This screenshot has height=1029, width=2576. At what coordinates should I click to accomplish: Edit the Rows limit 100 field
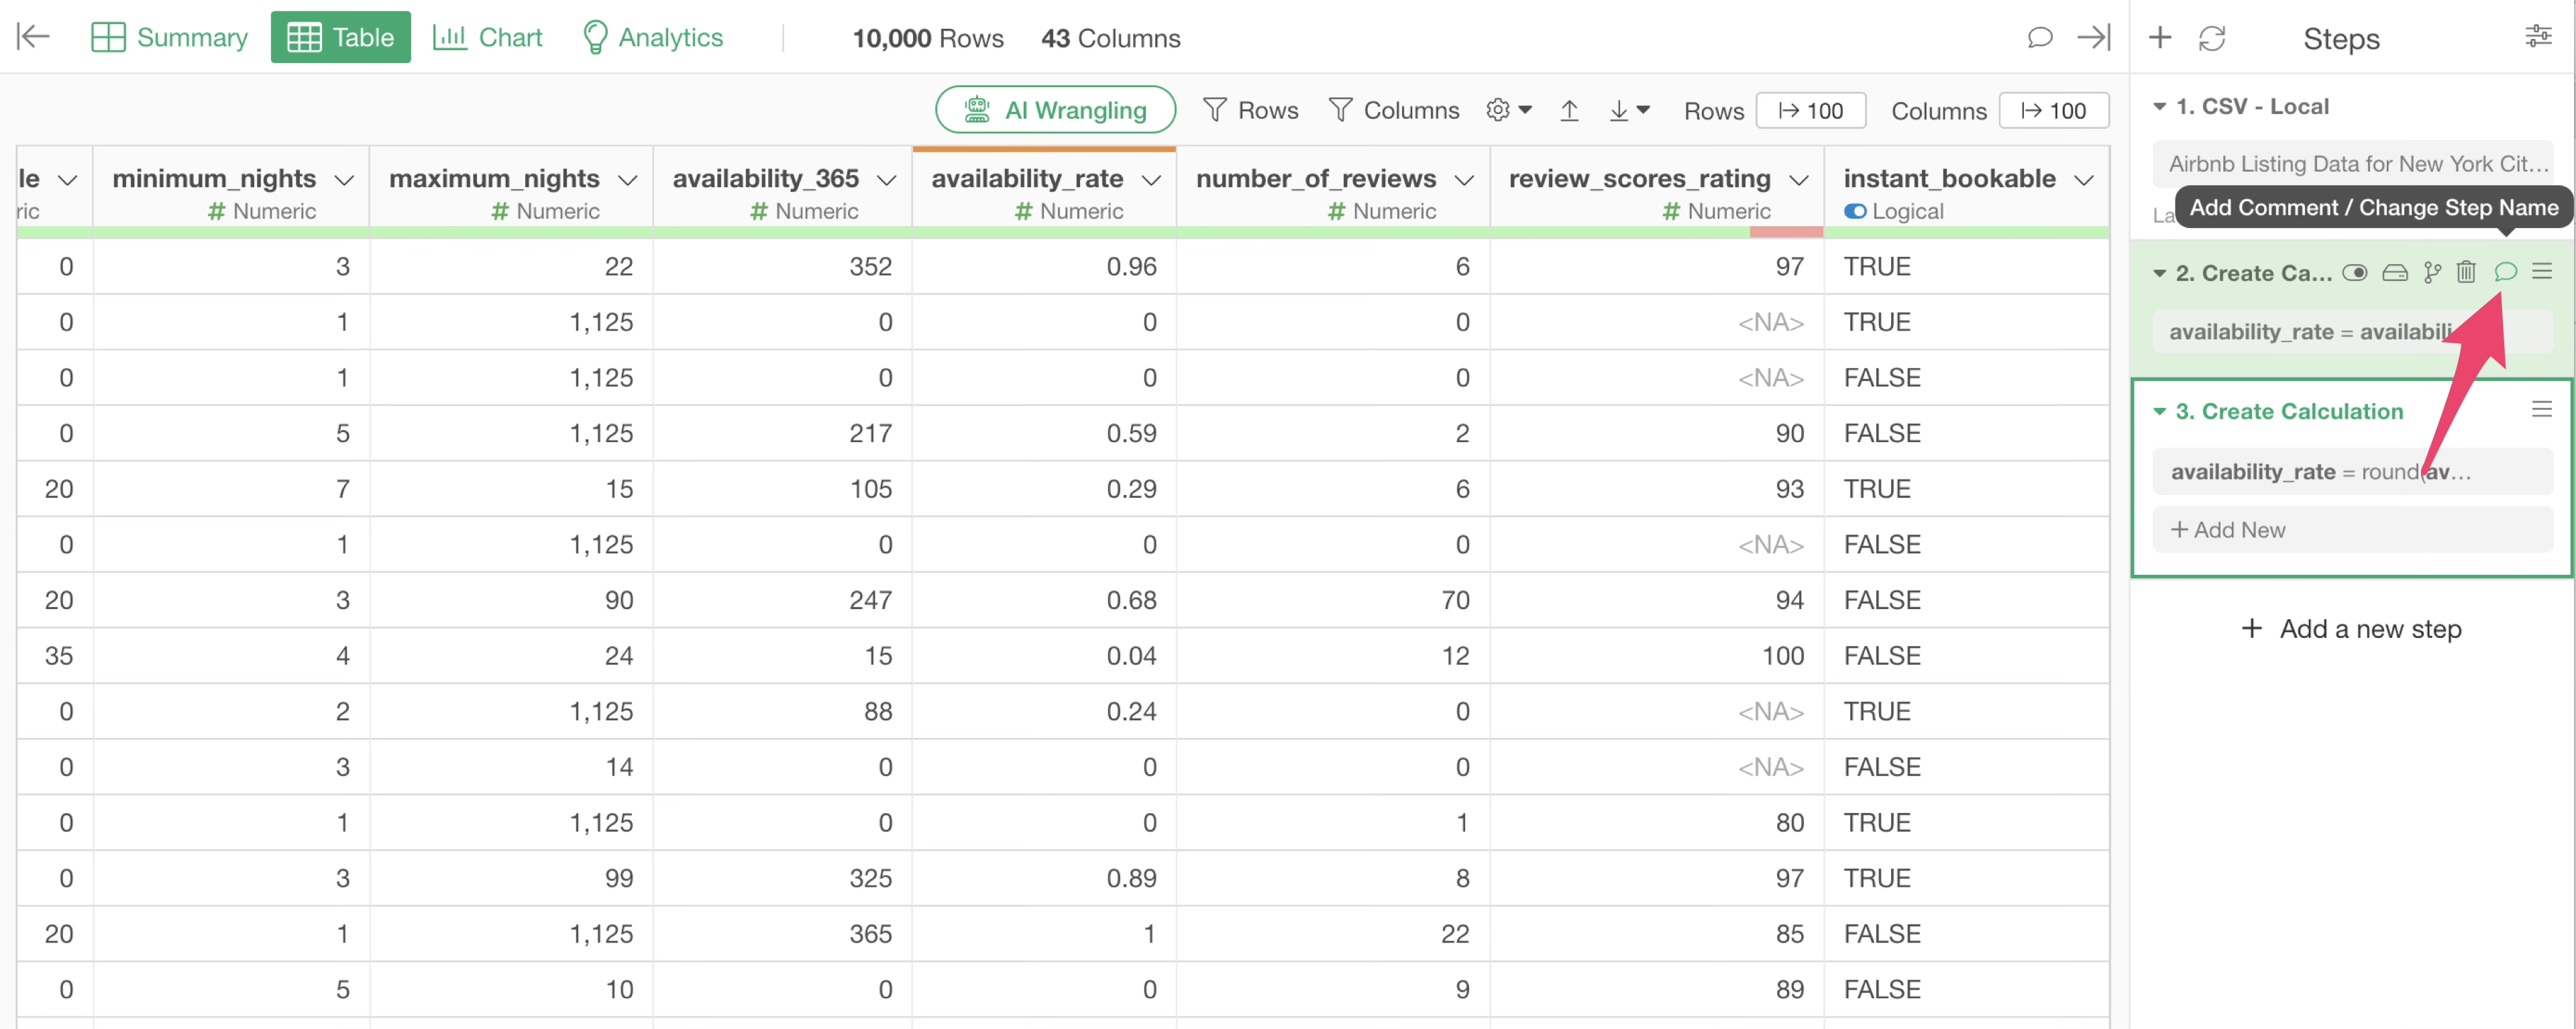pyautogui.click(x=1810, y=110)
